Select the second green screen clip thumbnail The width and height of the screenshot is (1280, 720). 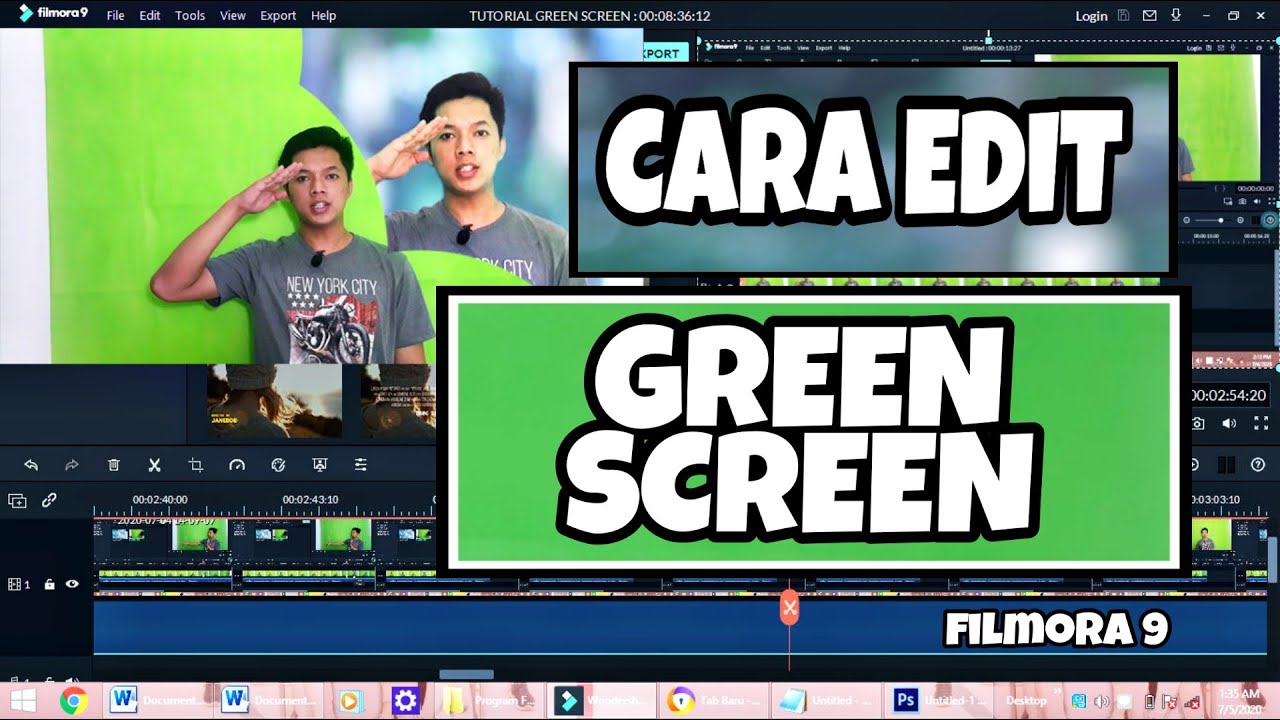pos(344,535)
